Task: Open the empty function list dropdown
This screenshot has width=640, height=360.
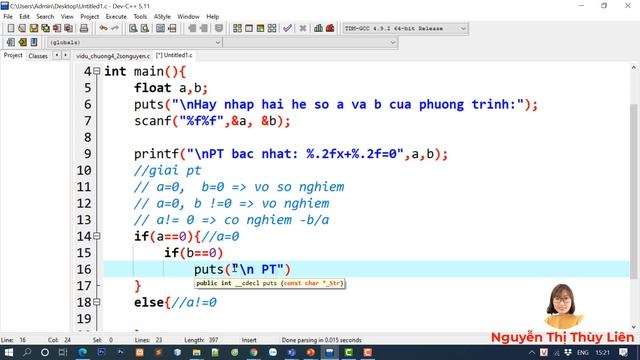Action: 310,42
